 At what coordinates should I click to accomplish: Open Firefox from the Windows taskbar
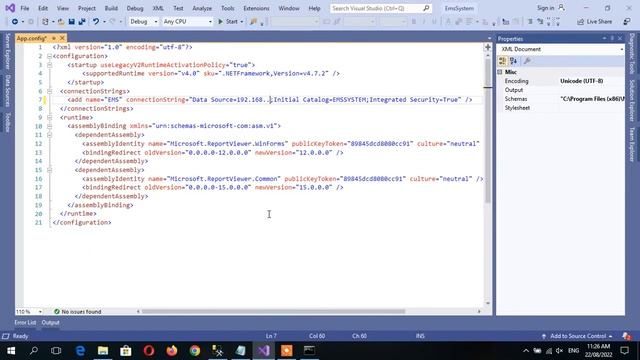click(x=172, y=351)
